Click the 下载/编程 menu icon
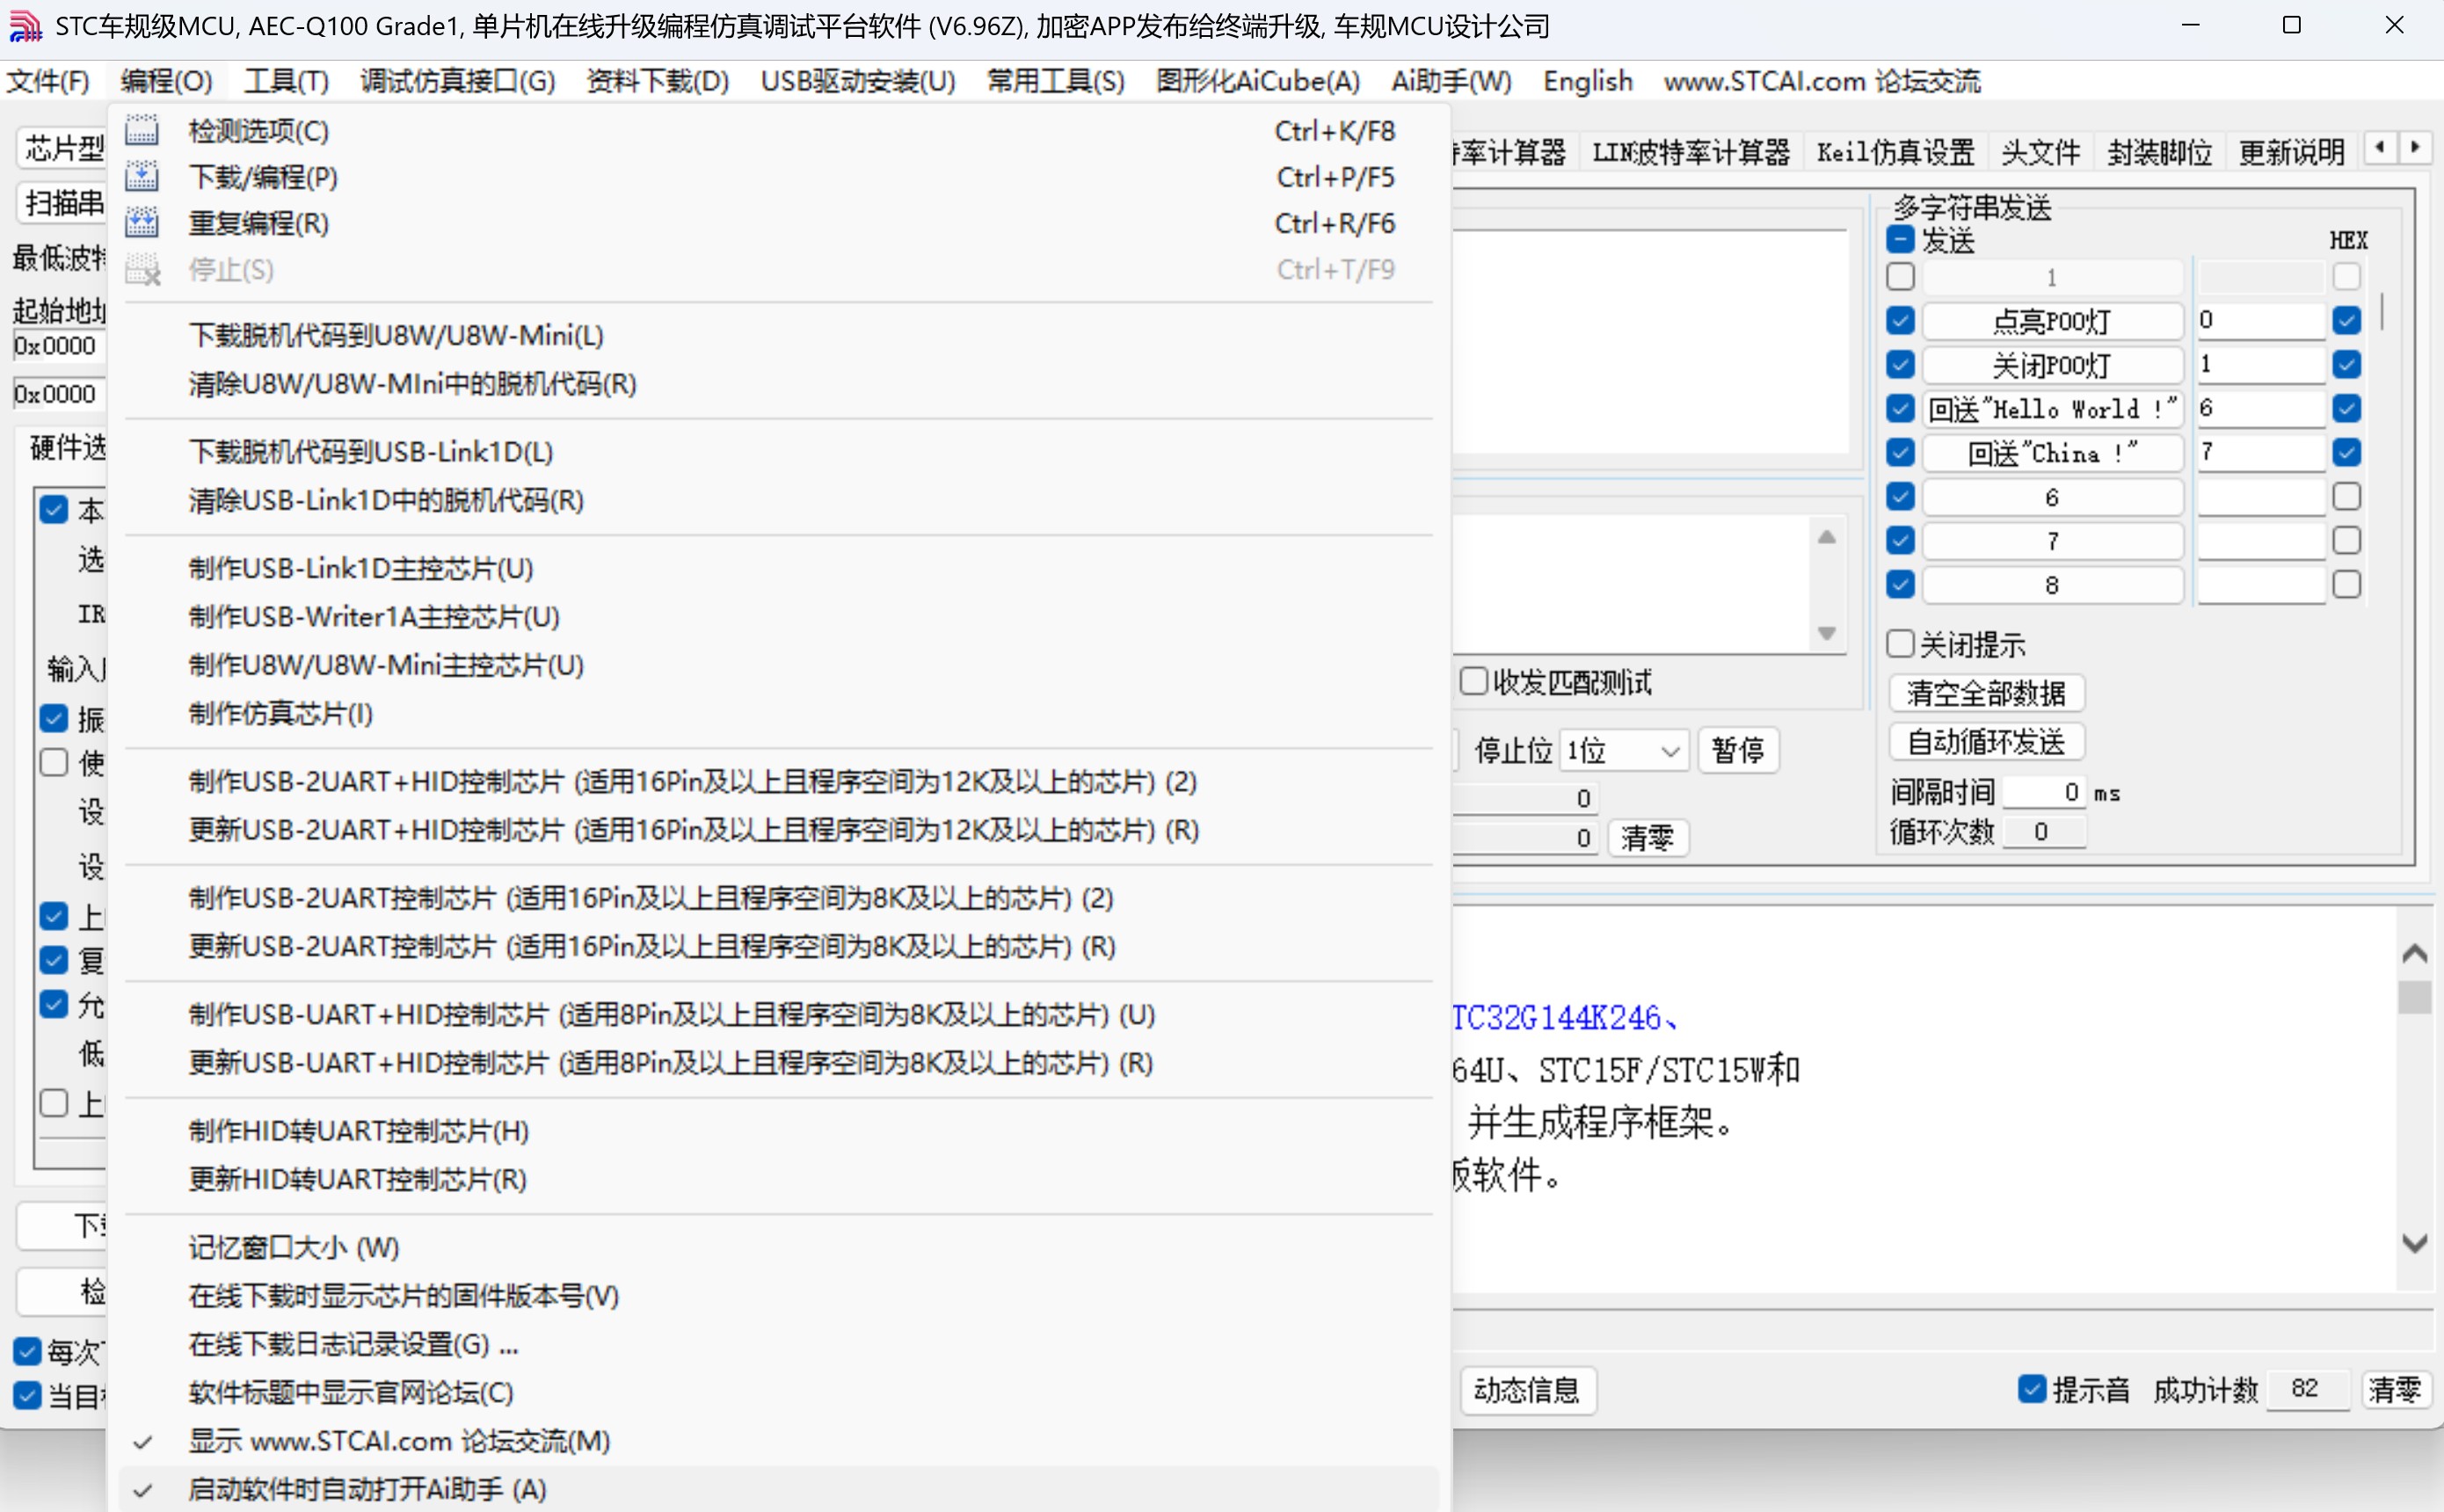The image size is (2444, 1512). click(x=142, y=176)
